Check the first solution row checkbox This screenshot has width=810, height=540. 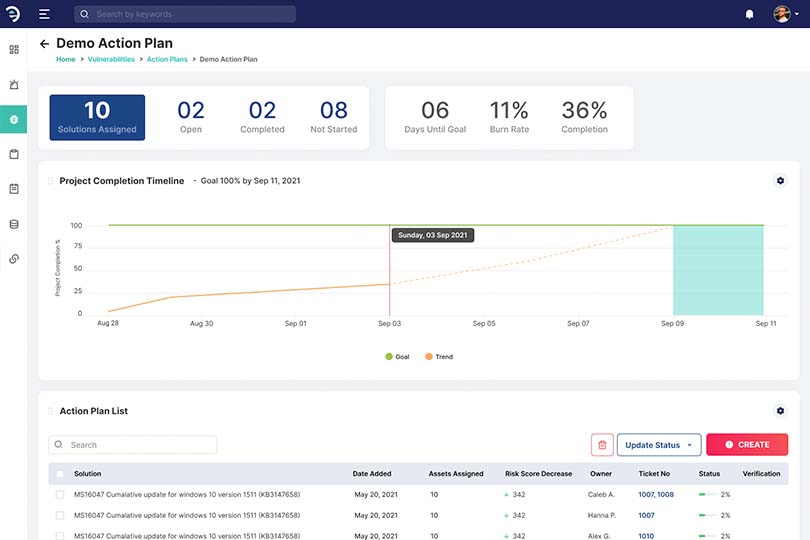point(60,495)
